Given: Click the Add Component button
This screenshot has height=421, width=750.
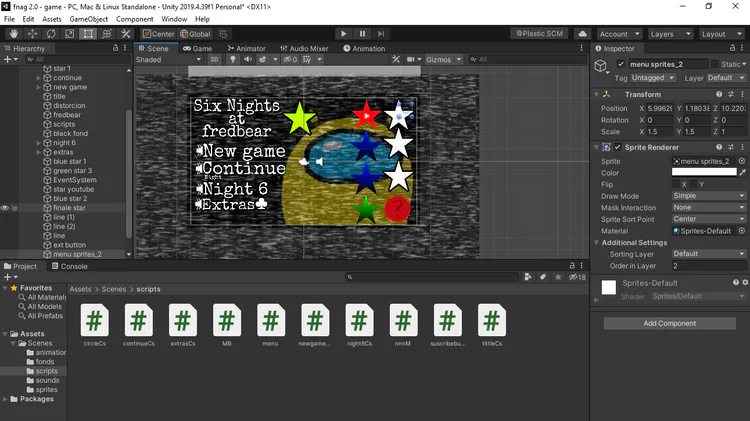Looking at the screenshot, I should click(x=669, y=323).
